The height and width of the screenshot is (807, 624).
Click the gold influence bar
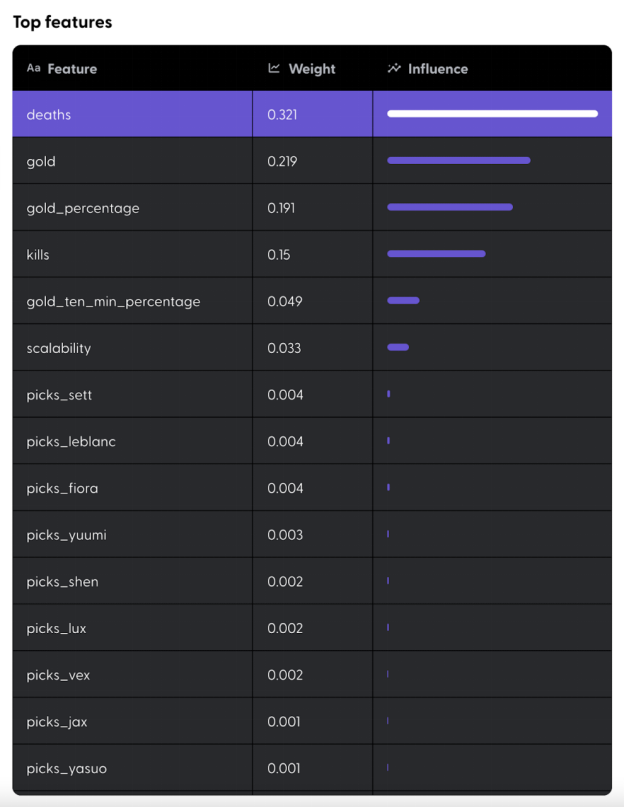[458, 161]
